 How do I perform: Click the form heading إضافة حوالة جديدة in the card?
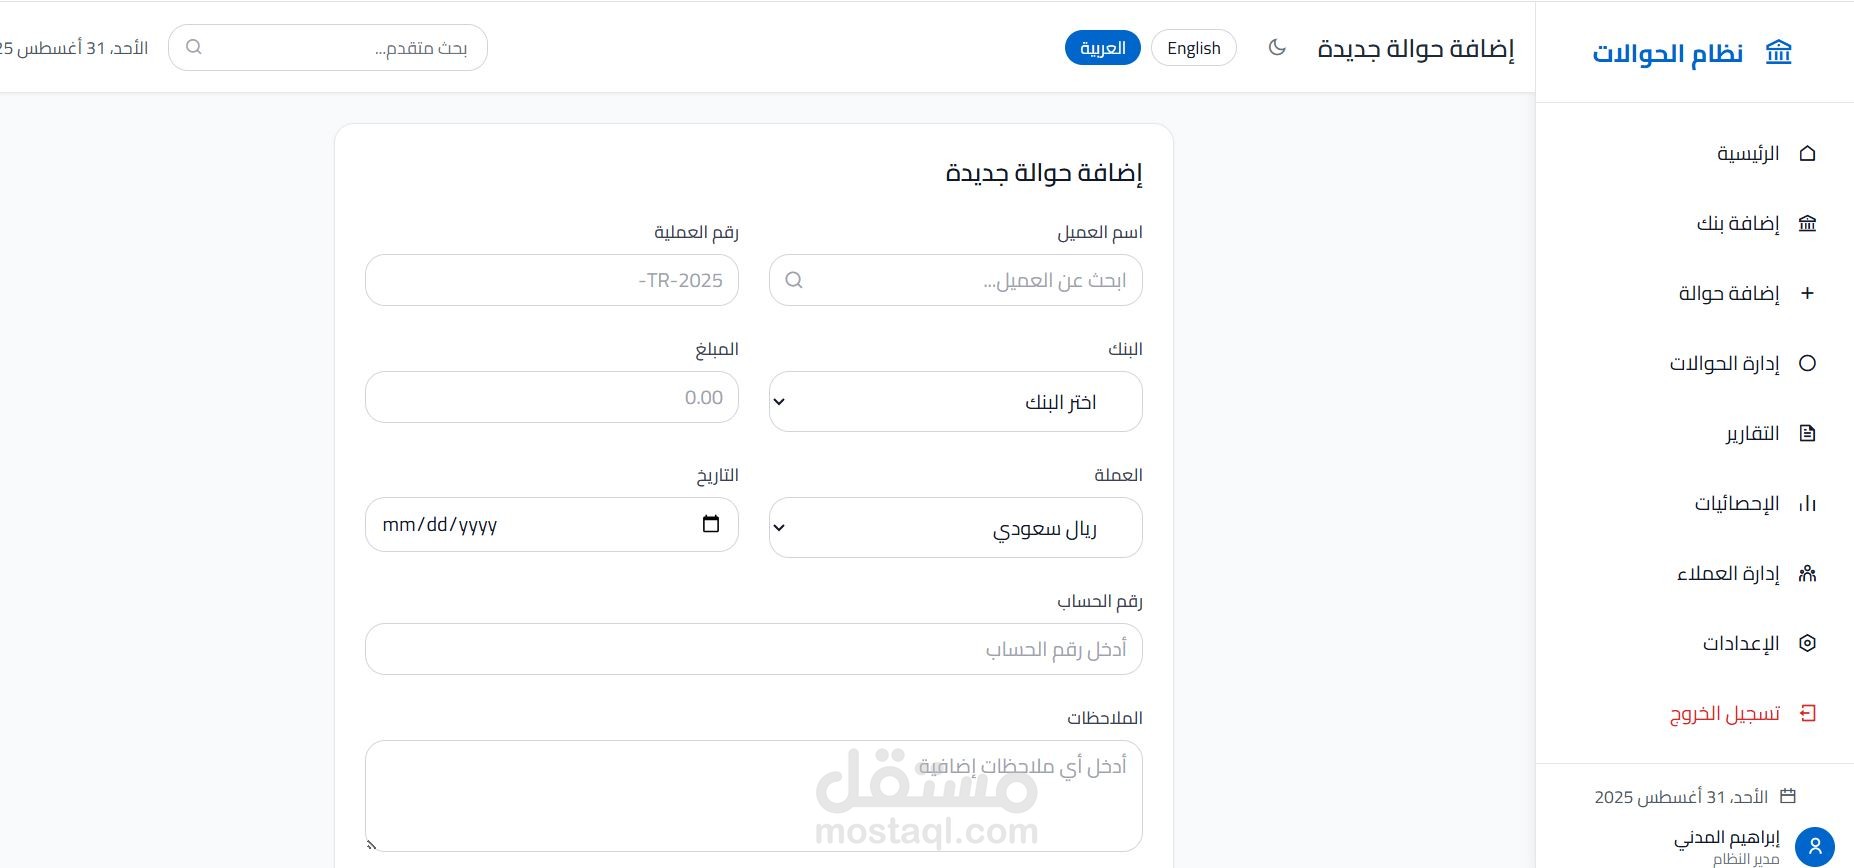(x=1044, y=173)
